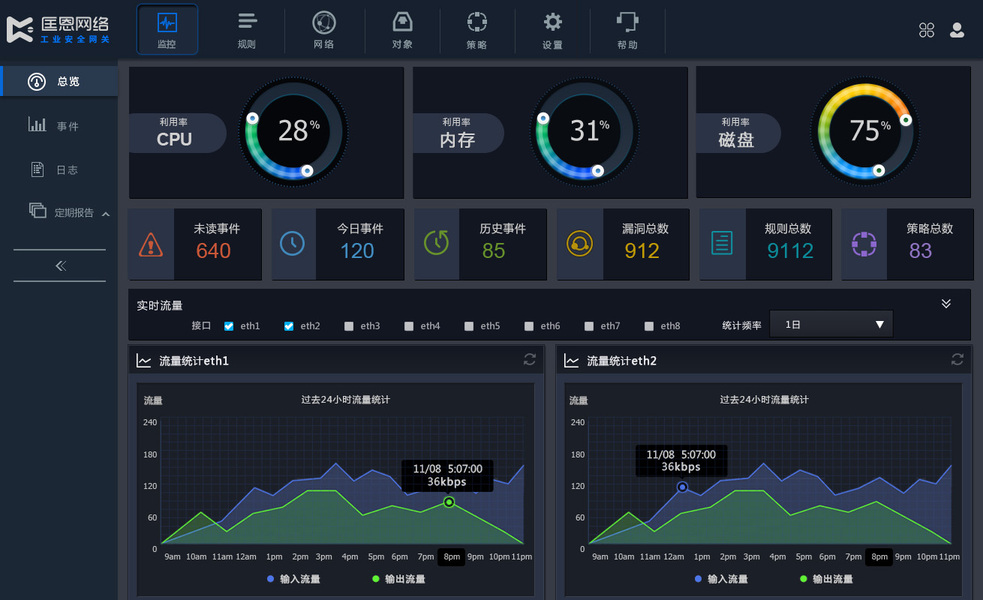Screen dimensions: 983x600
Task: Toggle 输入流量 legend in eth2 chart
Action: (x=721, y=579)
